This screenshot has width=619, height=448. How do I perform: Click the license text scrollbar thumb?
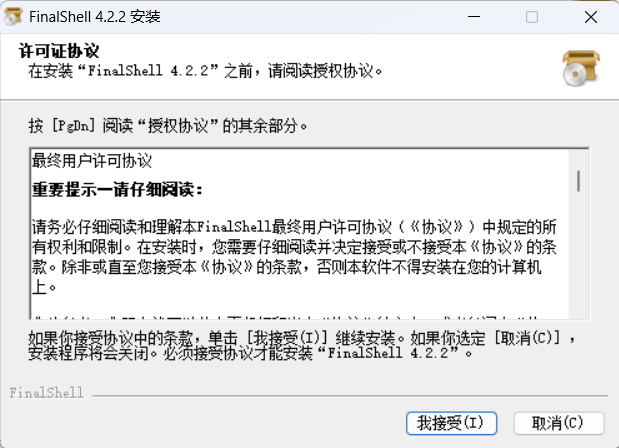coord(578,181)
